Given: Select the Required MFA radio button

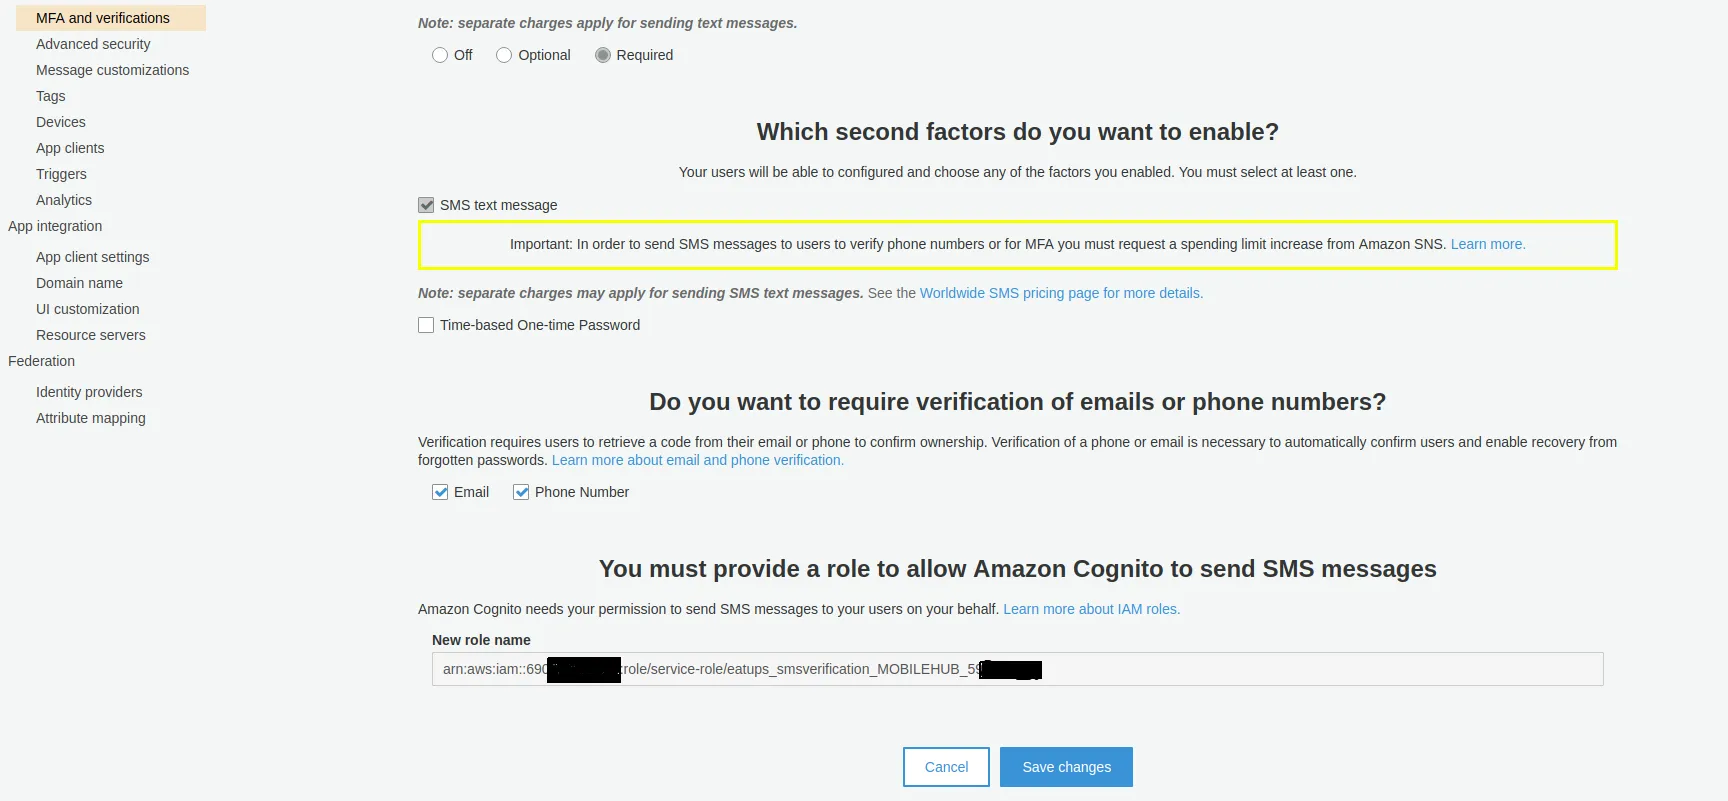Looking at the screenshot, I should [603, 55].
